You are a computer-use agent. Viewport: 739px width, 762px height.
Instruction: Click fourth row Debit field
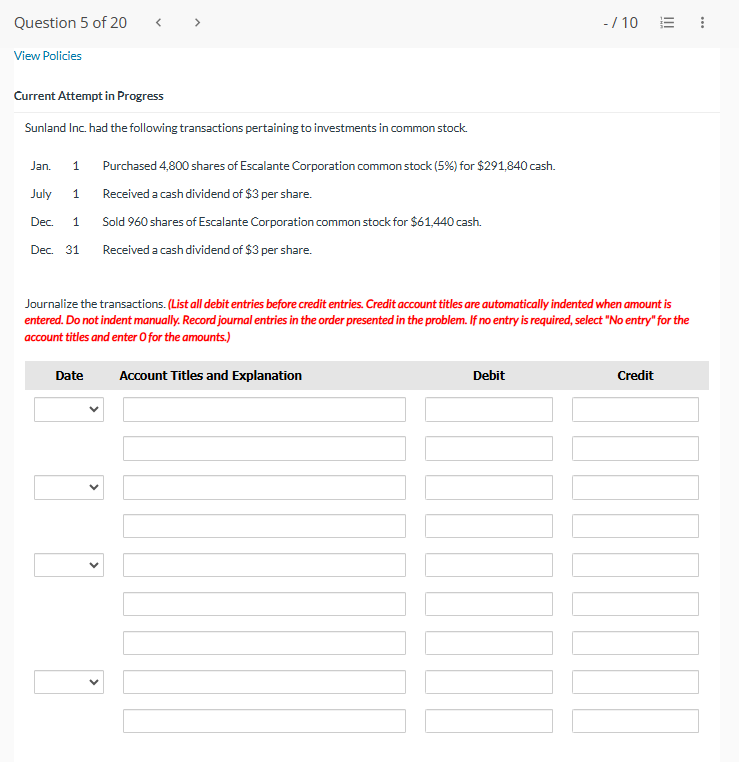(x=489, y=526)
